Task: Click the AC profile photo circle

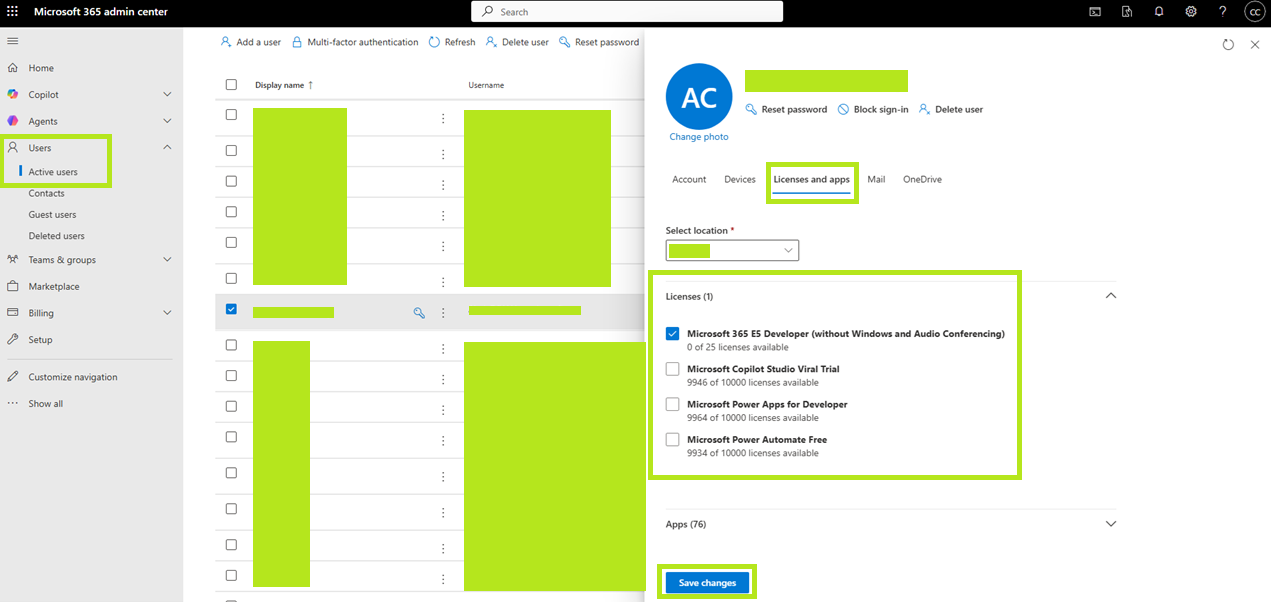Action: 699,97
